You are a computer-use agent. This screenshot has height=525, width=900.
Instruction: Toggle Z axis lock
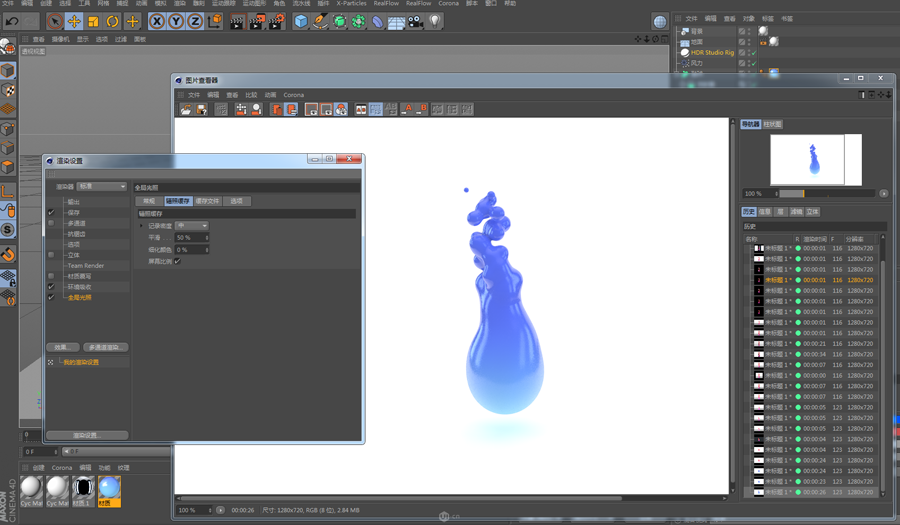coord(195,22)
